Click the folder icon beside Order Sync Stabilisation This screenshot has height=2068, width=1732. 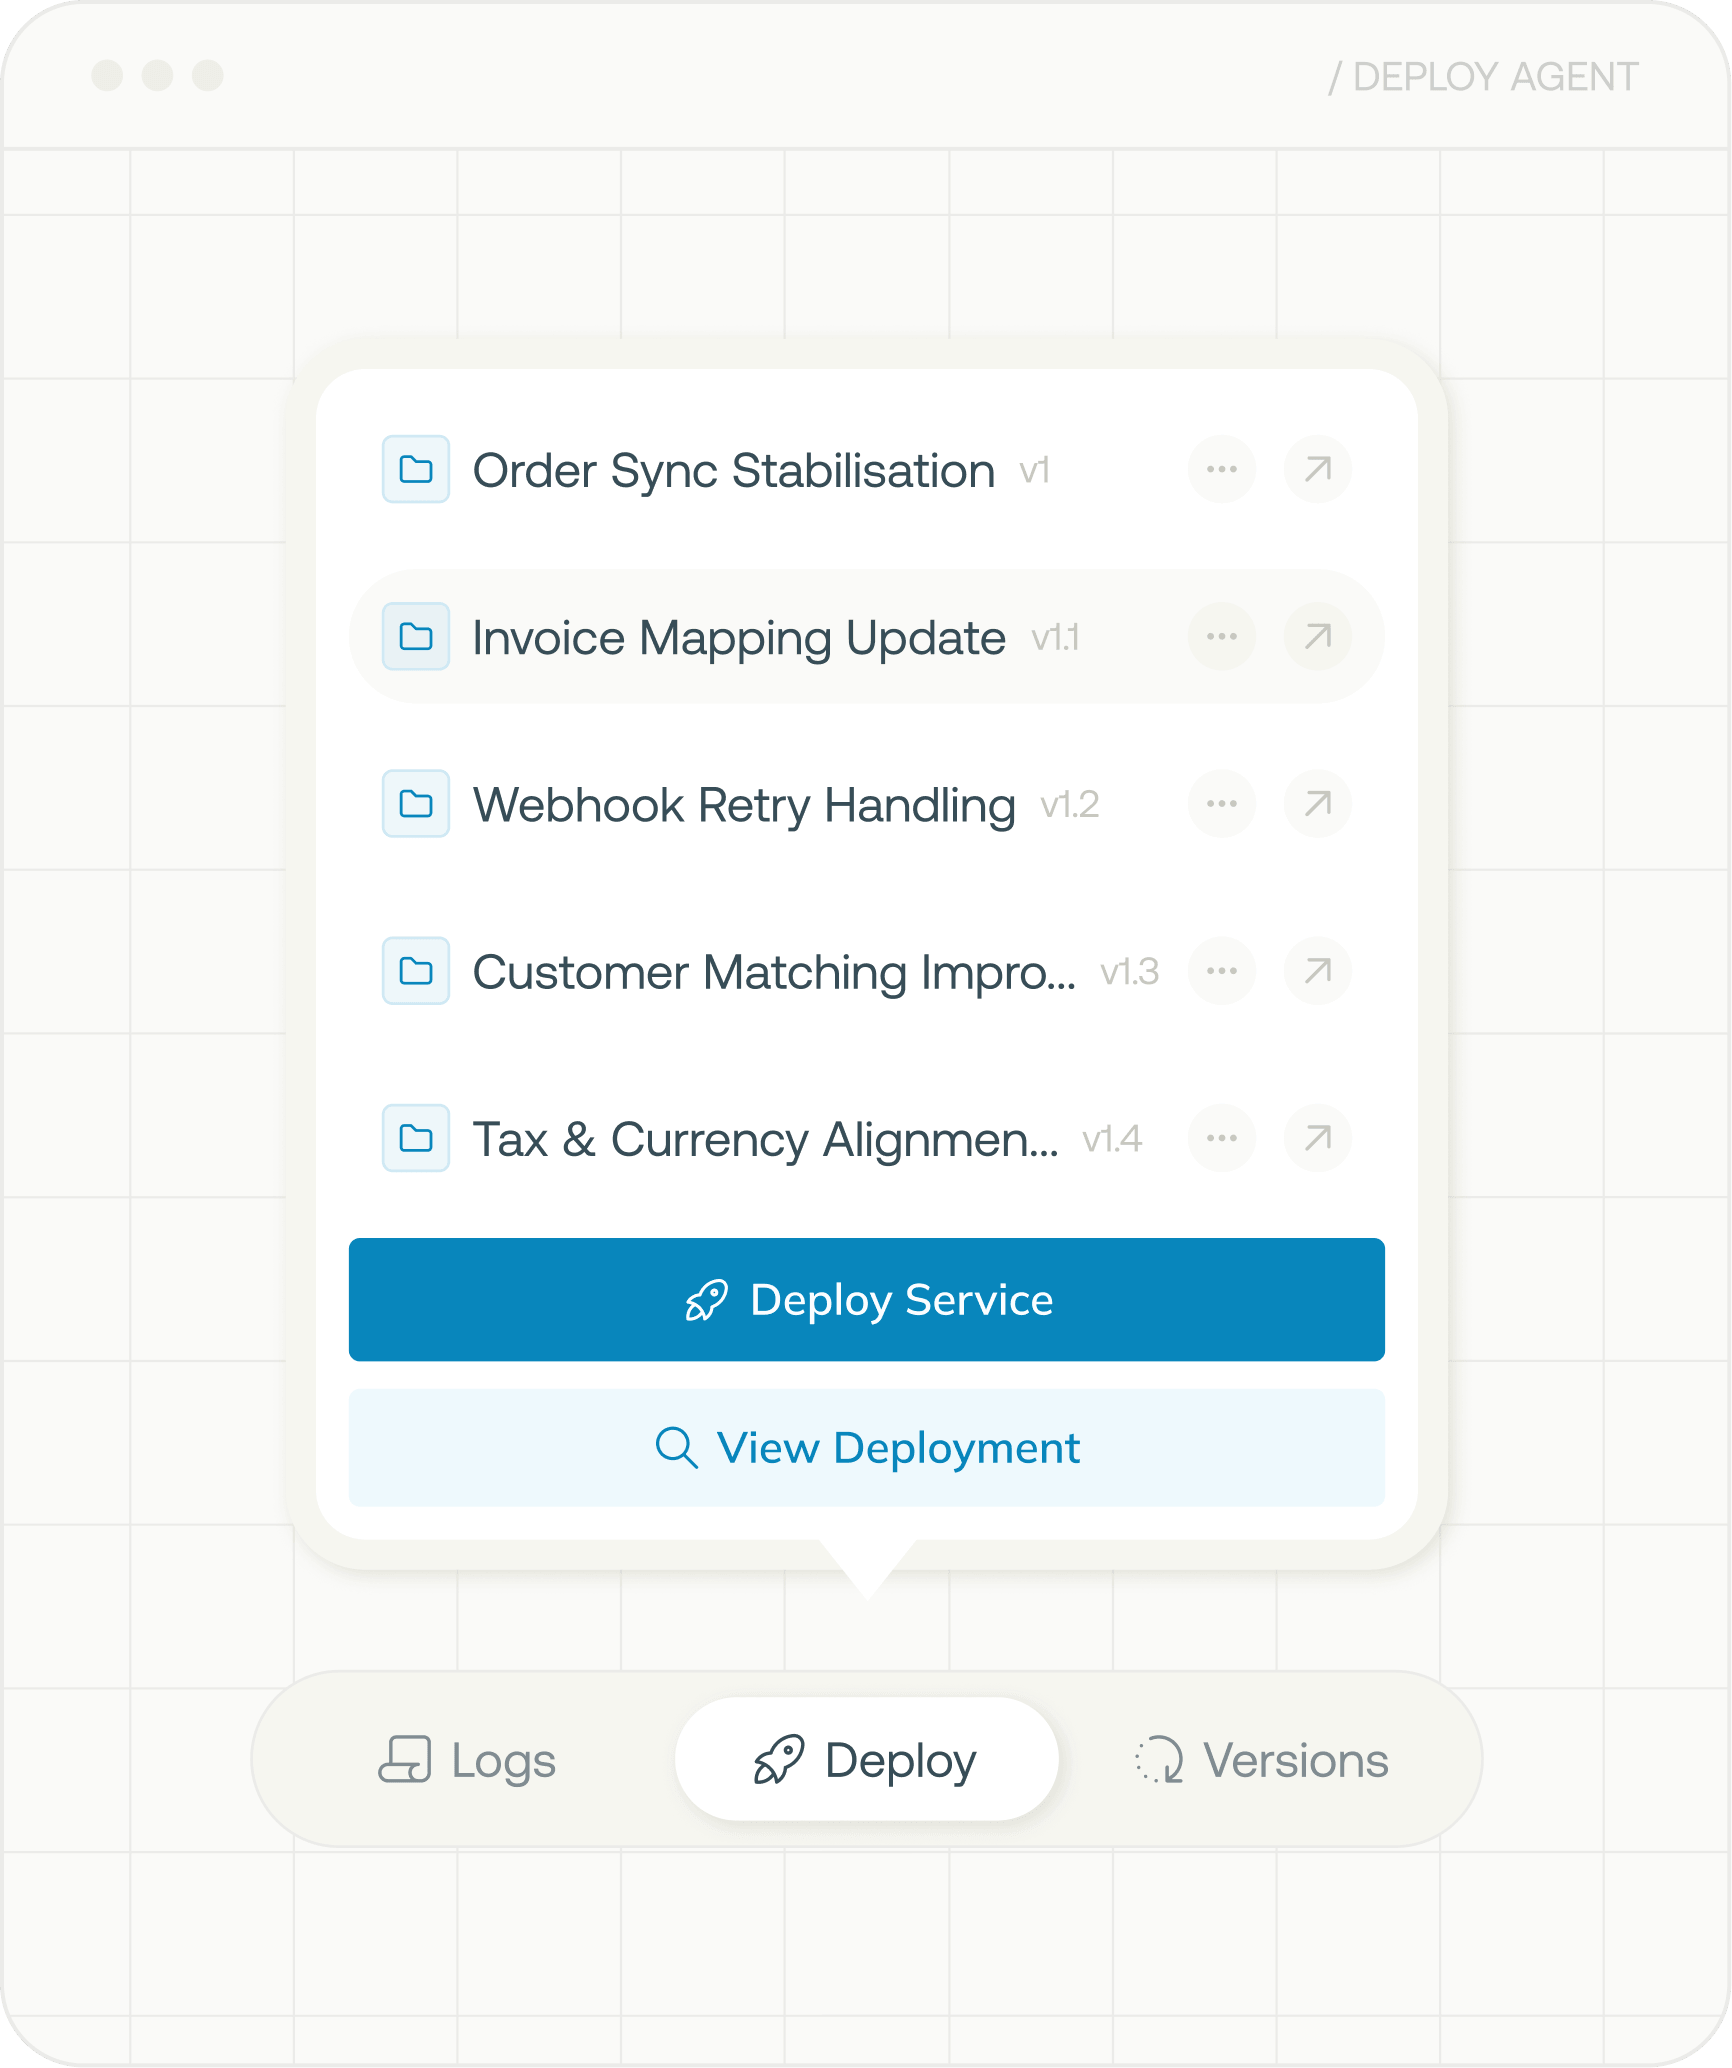pos(416,469)
